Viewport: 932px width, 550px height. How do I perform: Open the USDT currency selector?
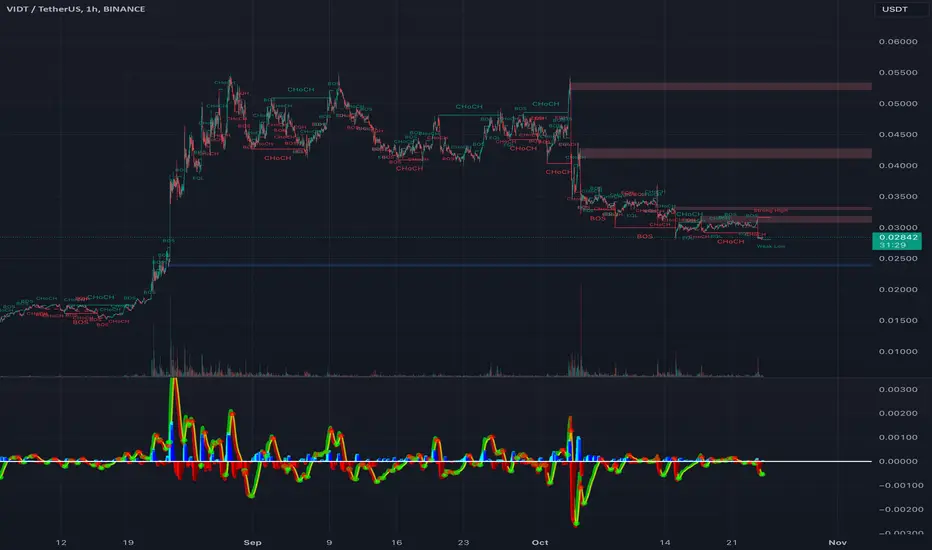900,9
